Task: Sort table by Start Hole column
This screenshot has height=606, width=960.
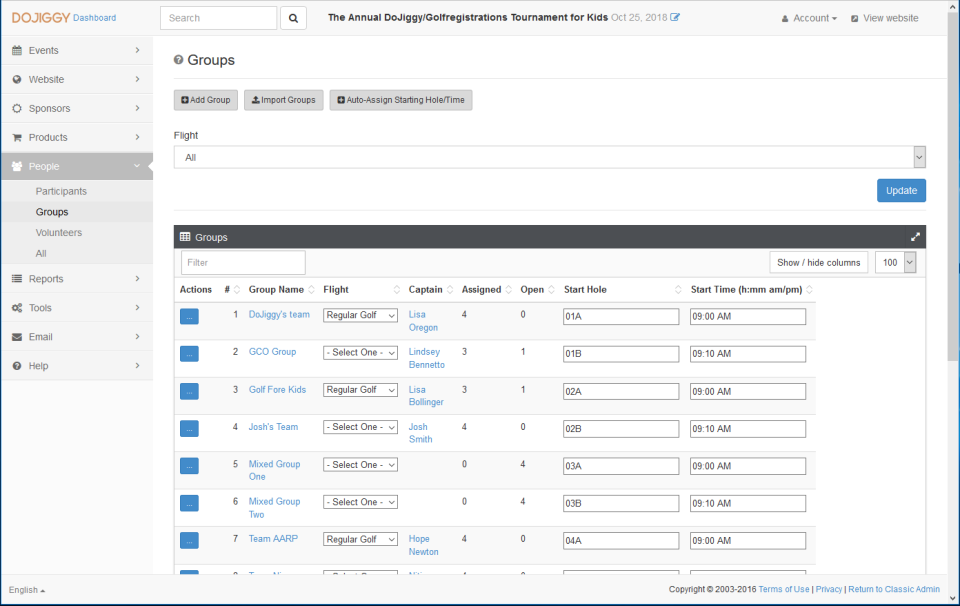Action: click(678, 290)
